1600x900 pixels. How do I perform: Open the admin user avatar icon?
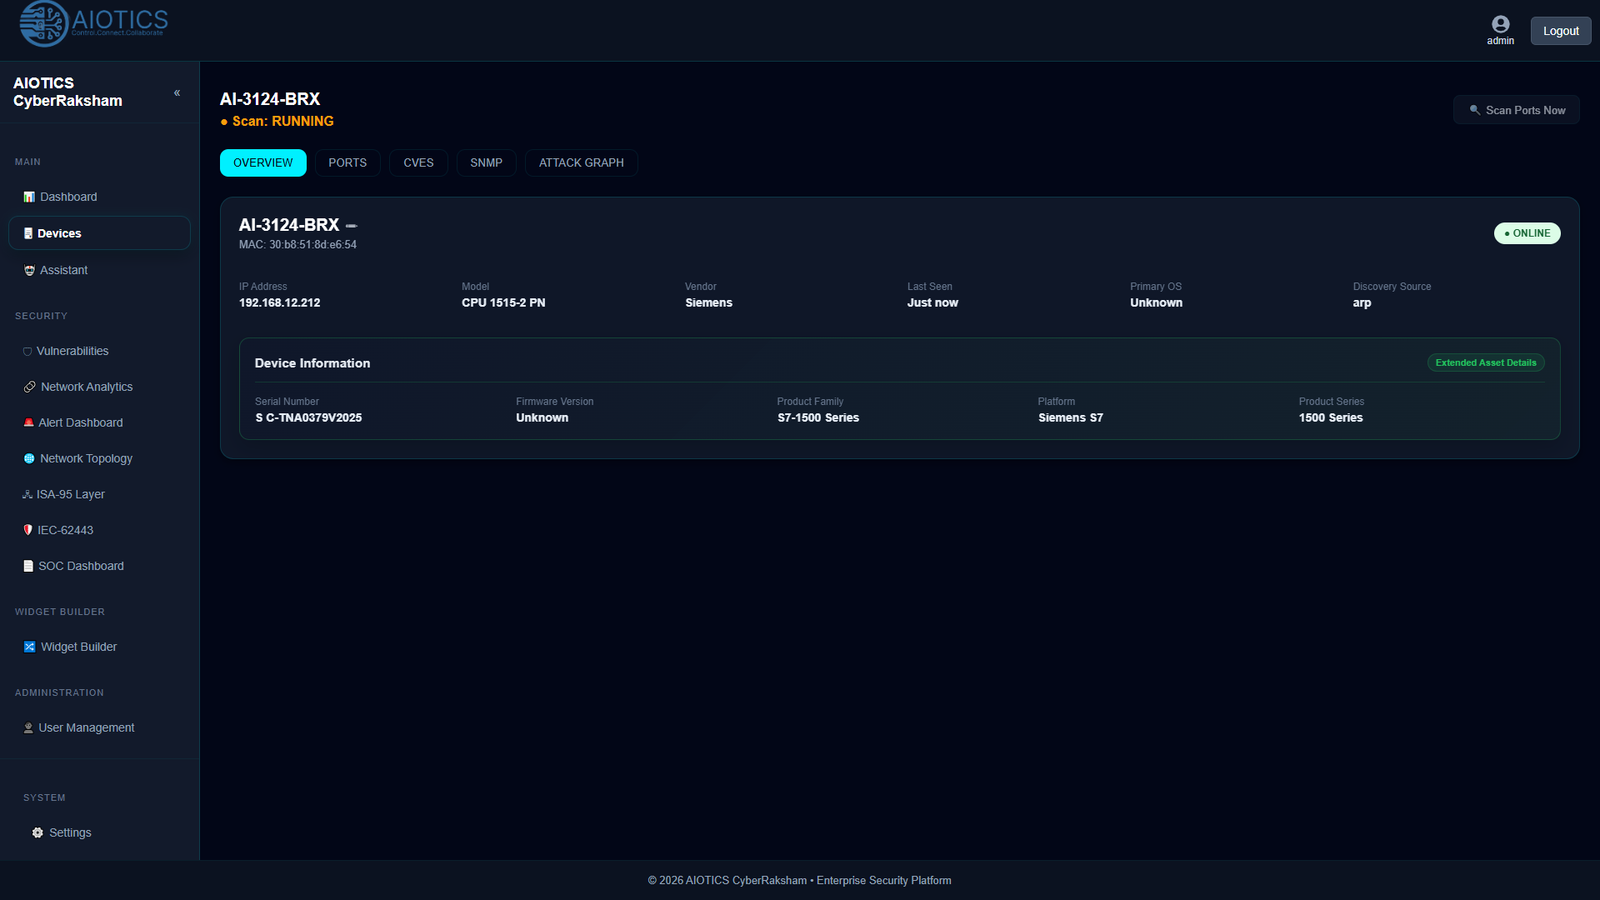pyautogui.click(x=1500, y=24)
